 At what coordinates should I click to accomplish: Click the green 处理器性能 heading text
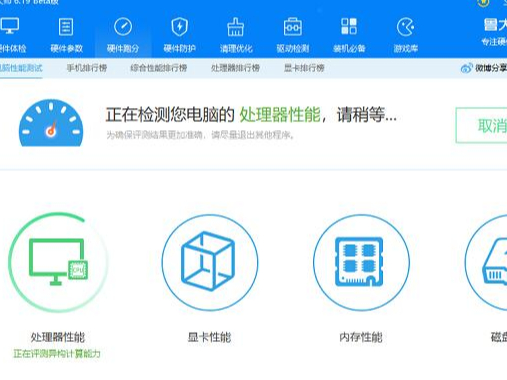280,115
